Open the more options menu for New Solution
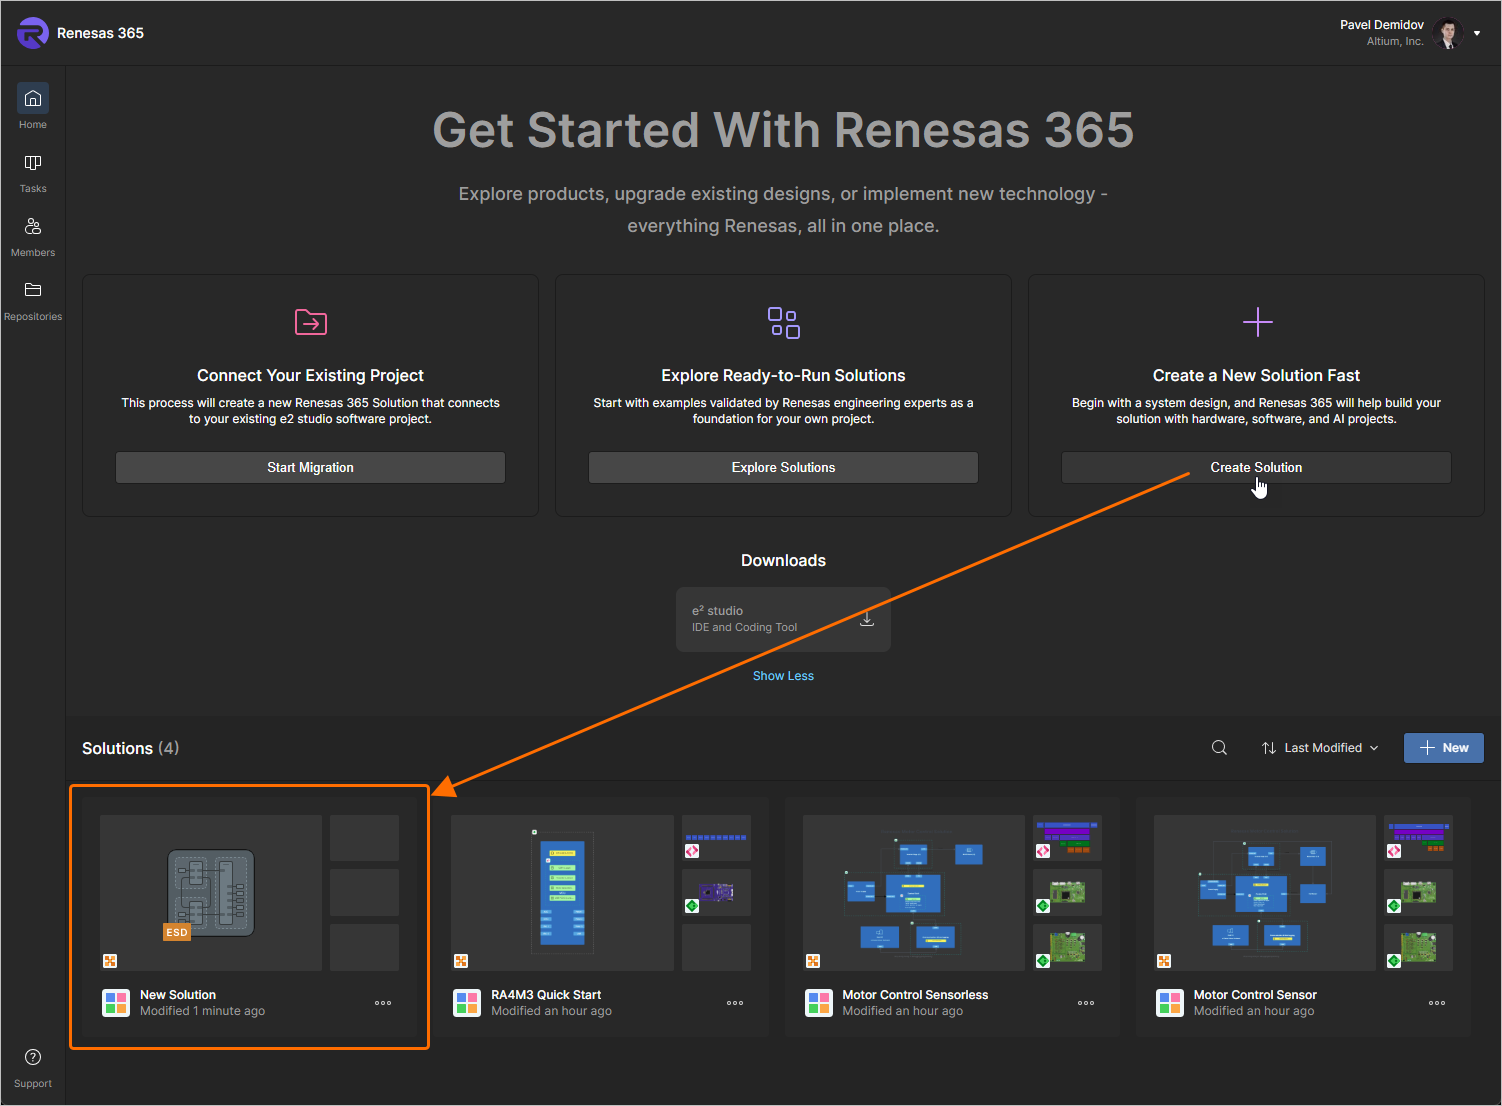Viewport: 1502px width, 1106px height. [x=383, y=1003]
